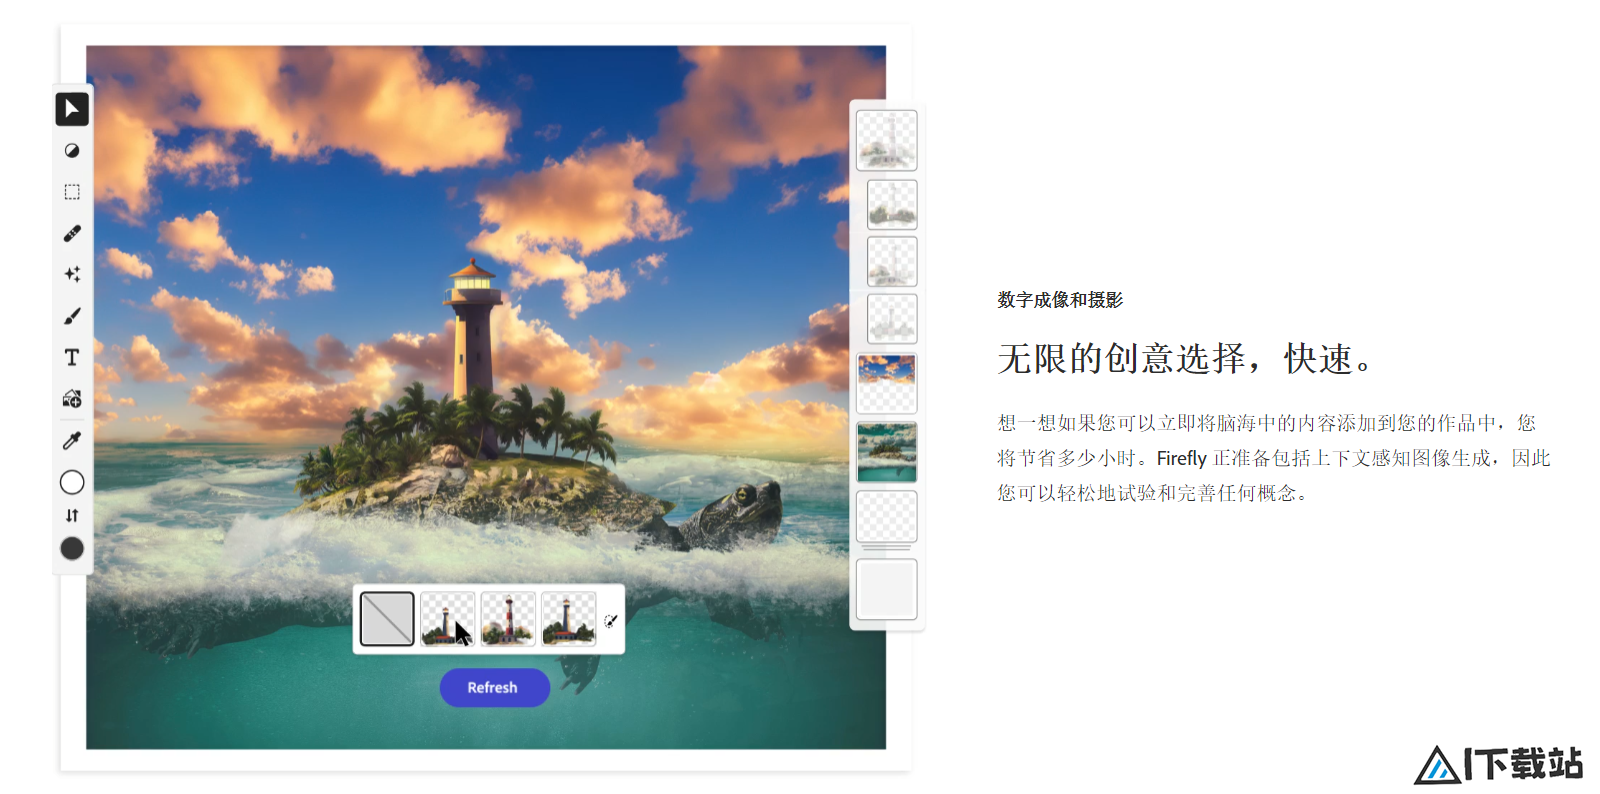Select the ocean island layer thumbnail
1600x794 pixels.
coord(887,452)
